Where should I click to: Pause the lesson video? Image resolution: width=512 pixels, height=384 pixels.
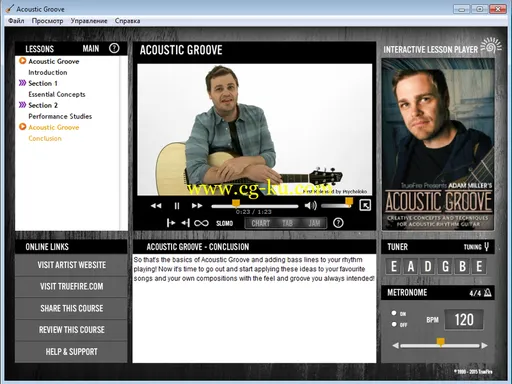coord(177,206)
